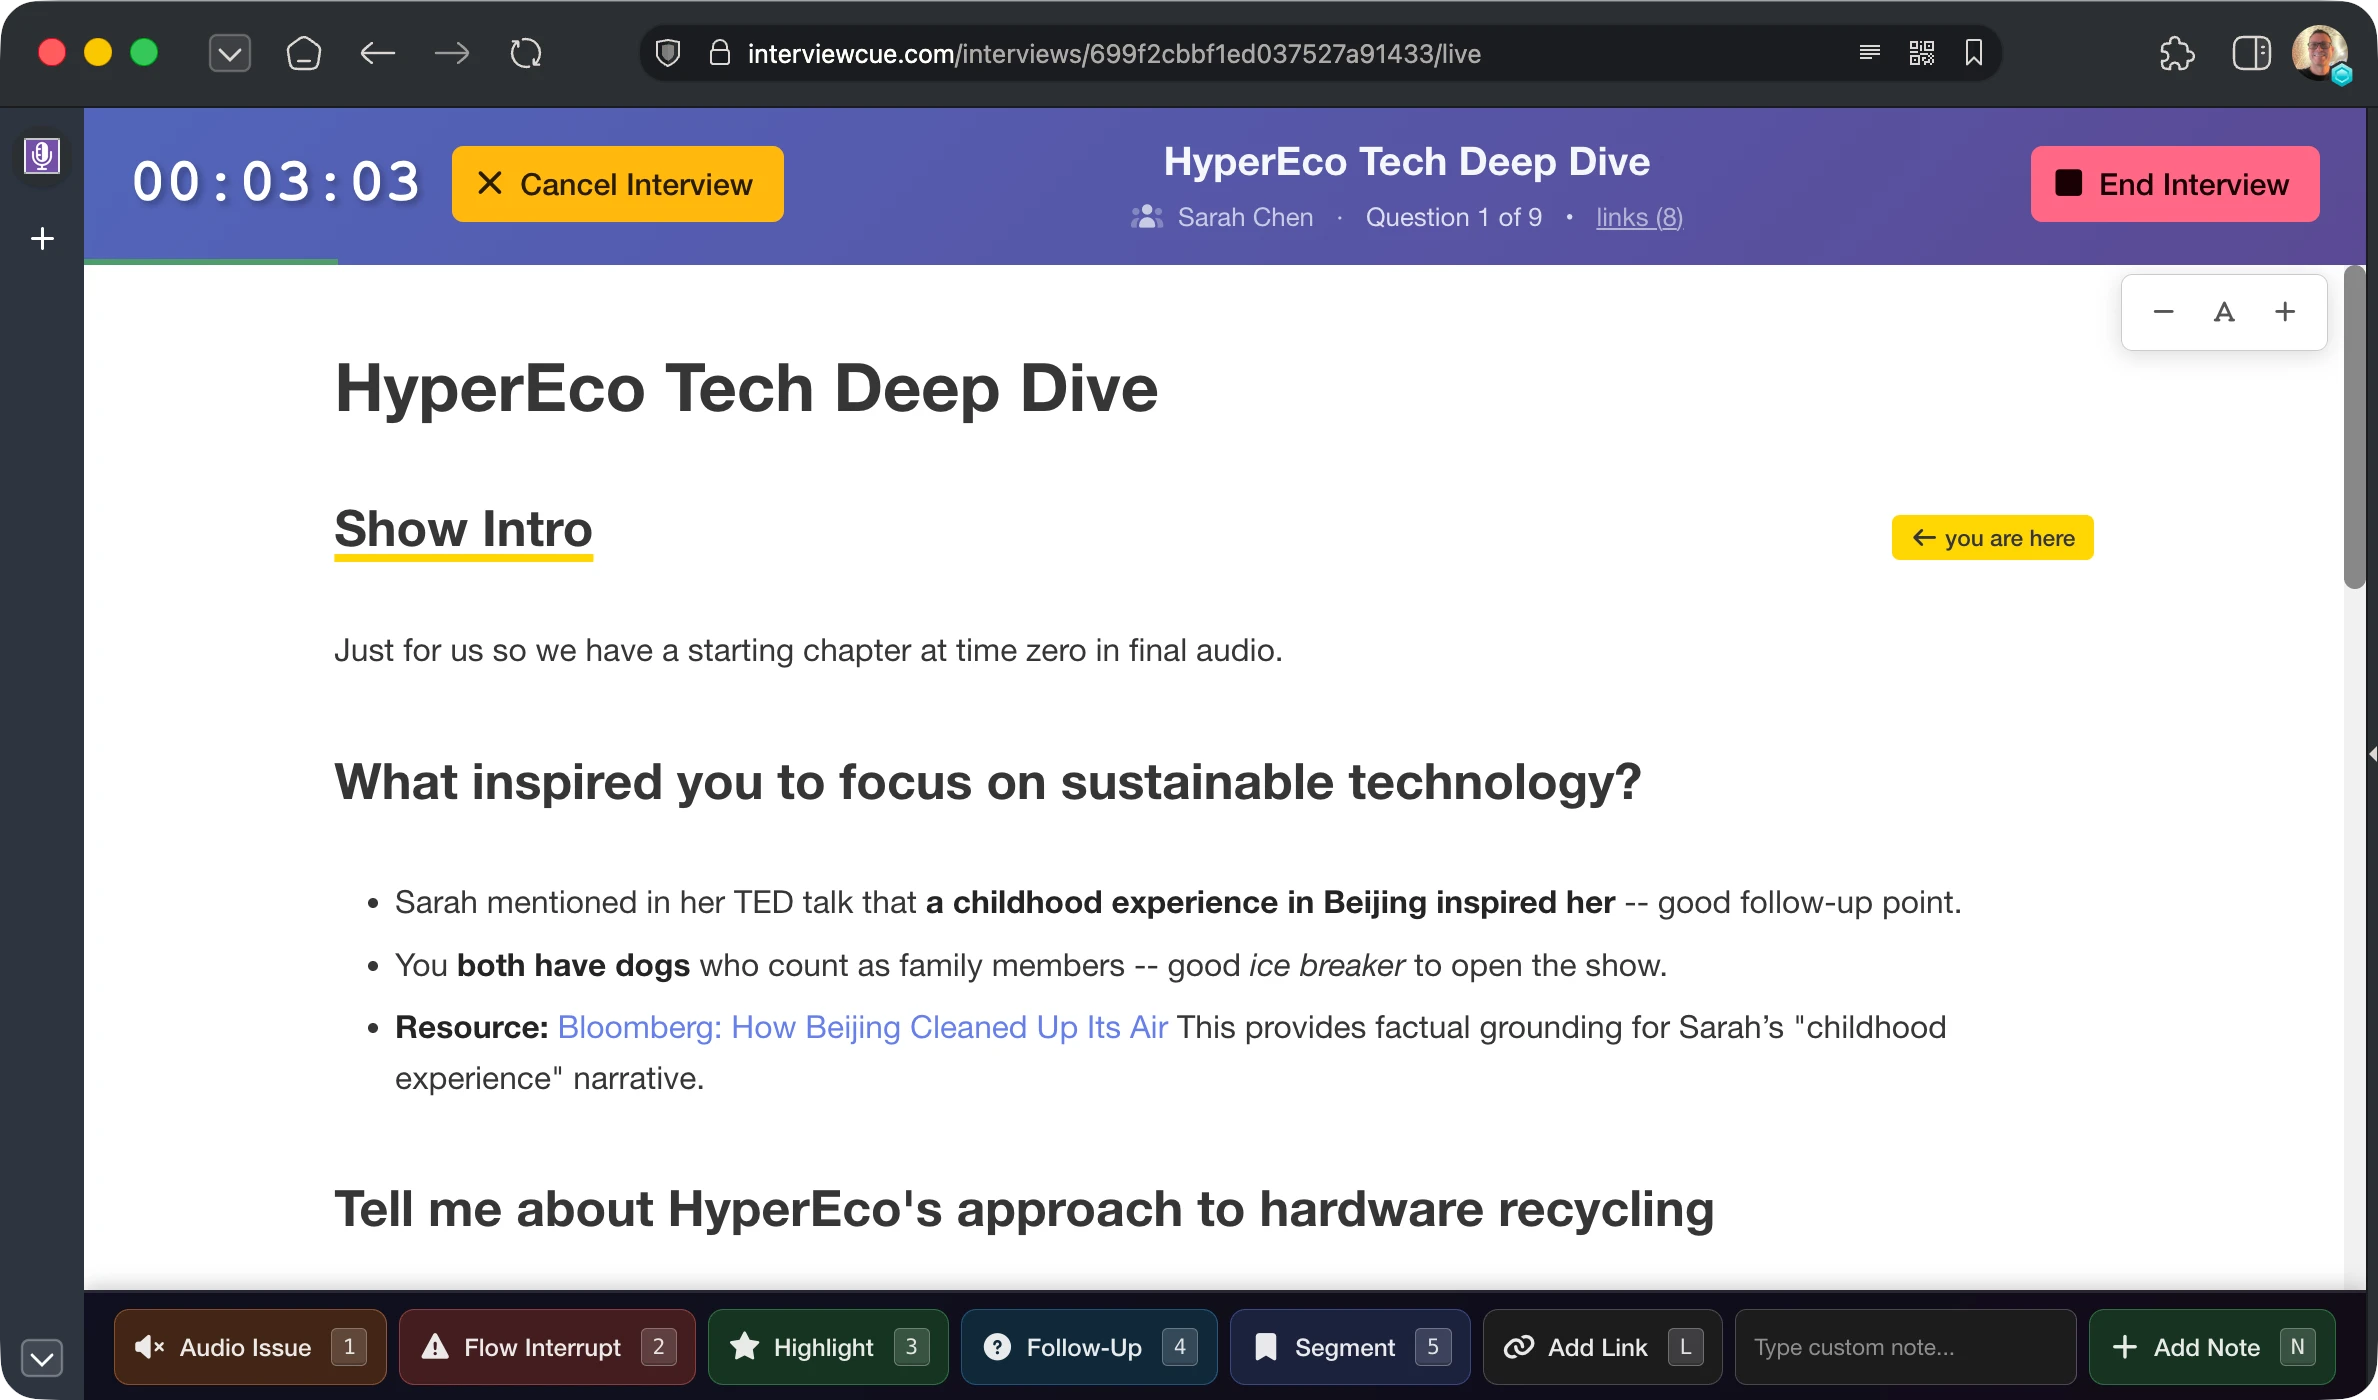The image size is (2378, 1400).
Task: Toggle the browser sidebar panel icon
Action: 2251,53
